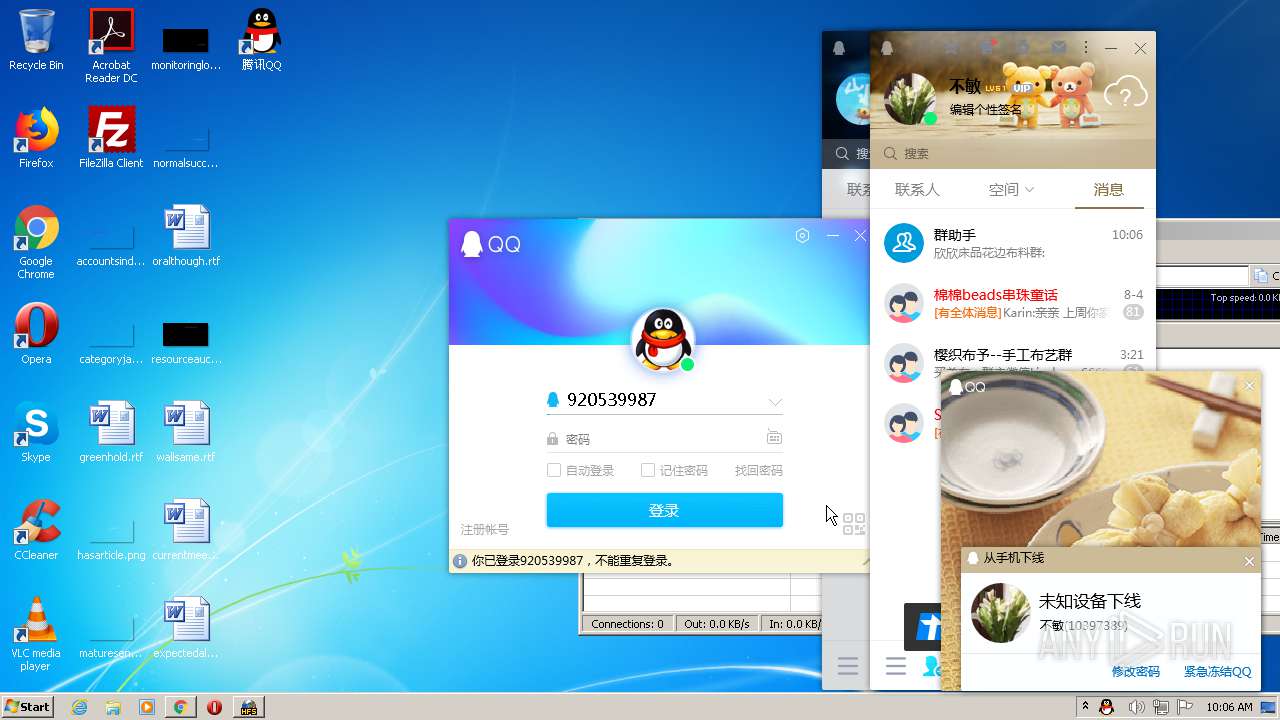This screenshot has height=720, width=1280.
Task: Click Connections: 0 status in HFS window
Action: (627, 624)
